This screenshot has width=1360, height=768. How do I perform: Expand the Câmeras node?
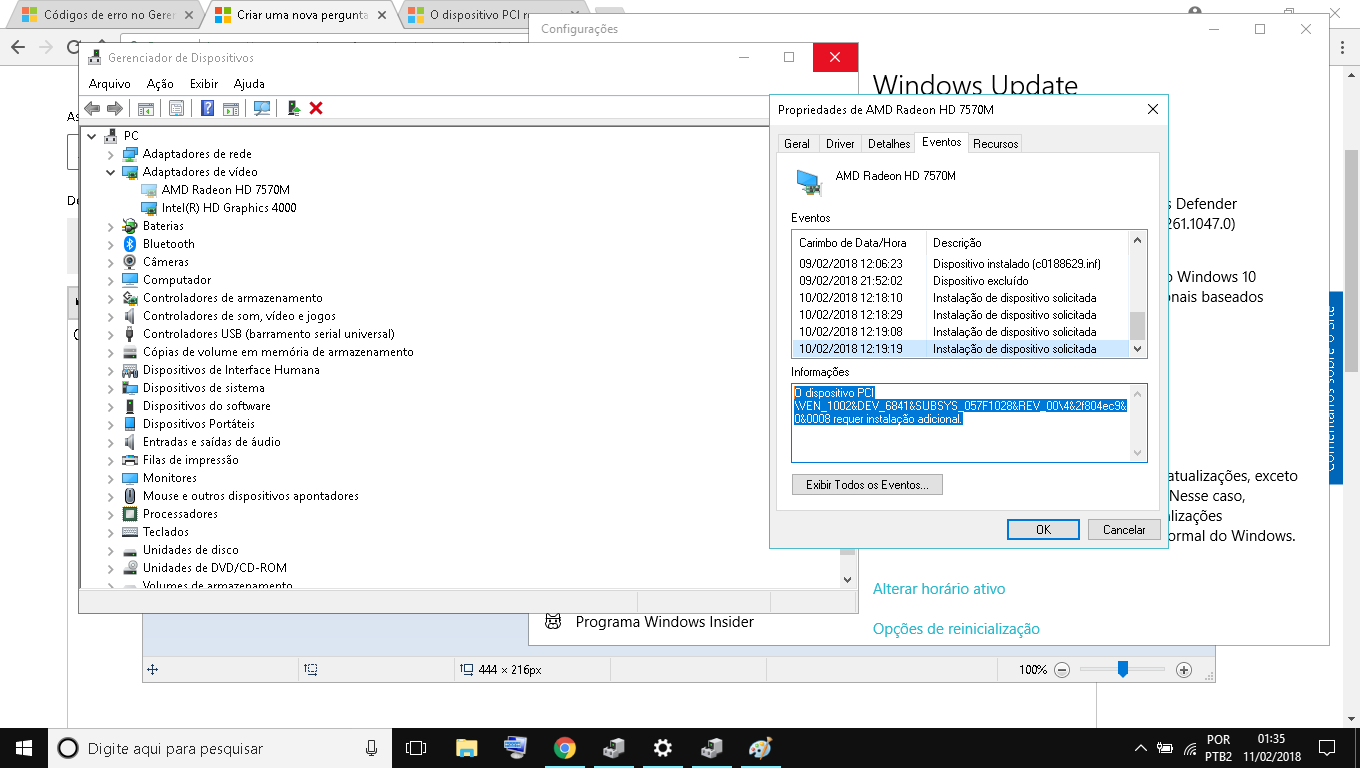tap(111, 262)
